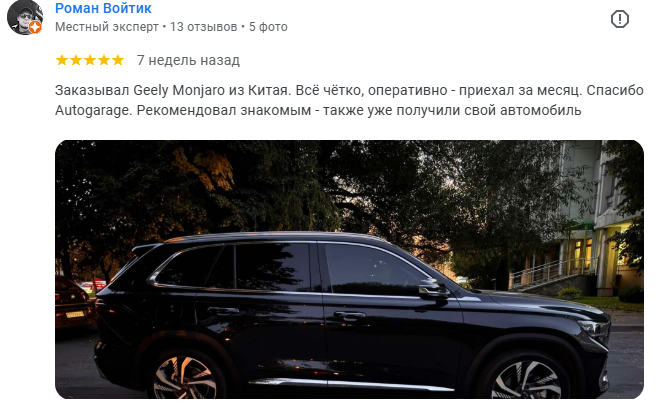667x409 pixels.
Task: Click 'Geely Monjaro' in the review text
Action: pyautogui.click(x=179, y=91)
